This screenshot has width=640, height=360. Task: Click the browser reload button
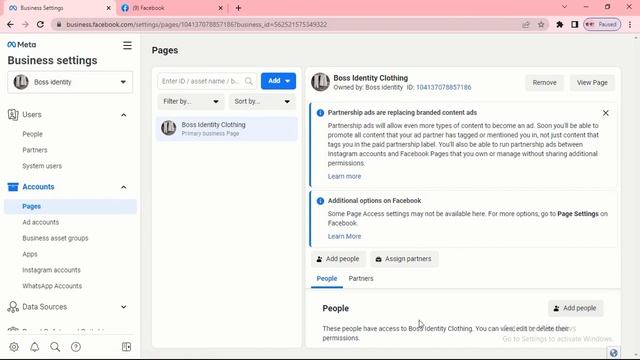(x=40, y=24)
